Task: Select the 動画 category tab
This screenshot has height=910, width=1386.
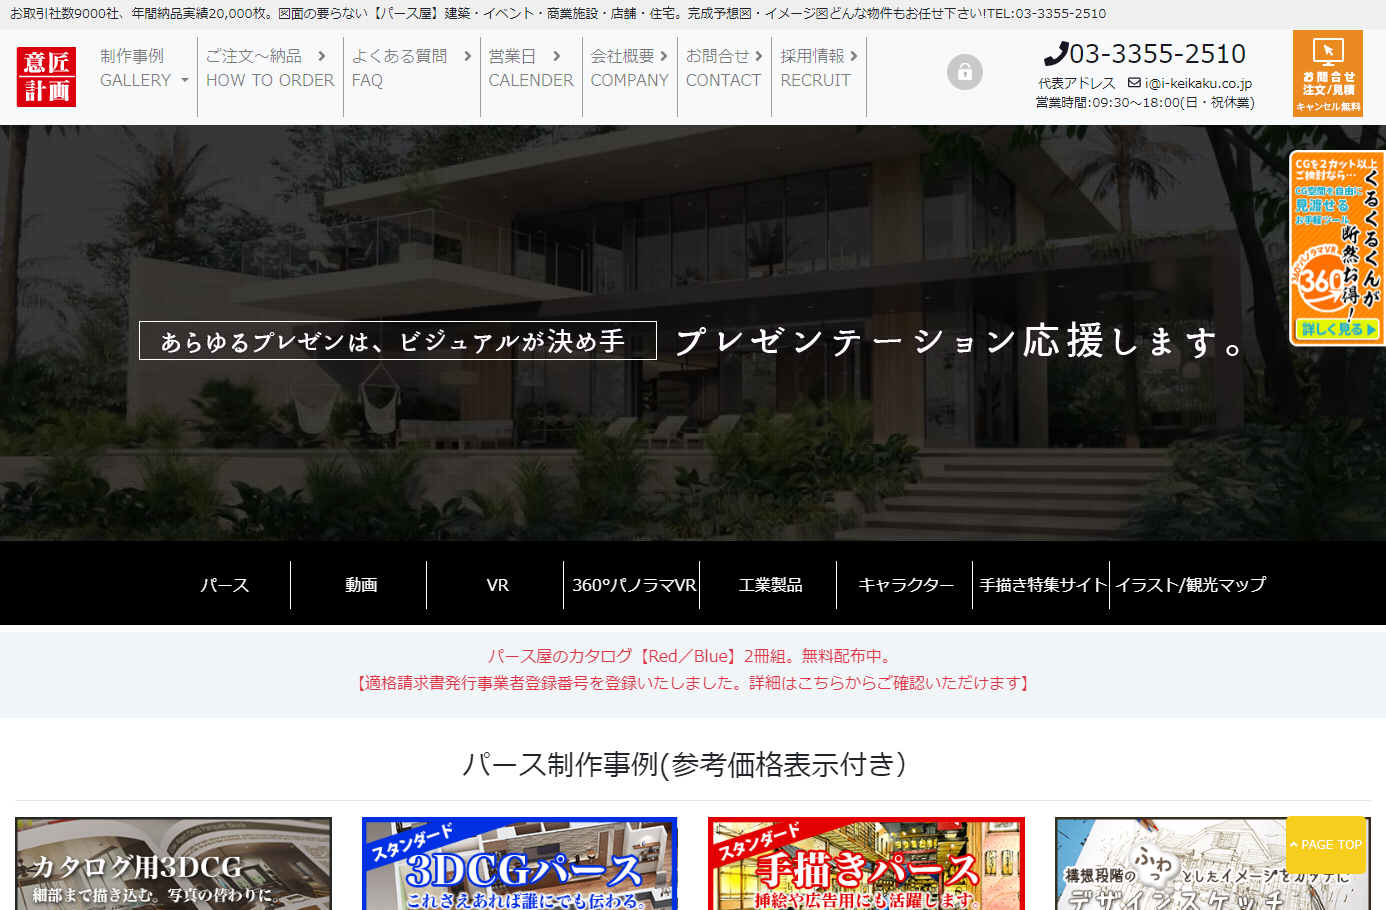Action: click(x=361, y=585)
